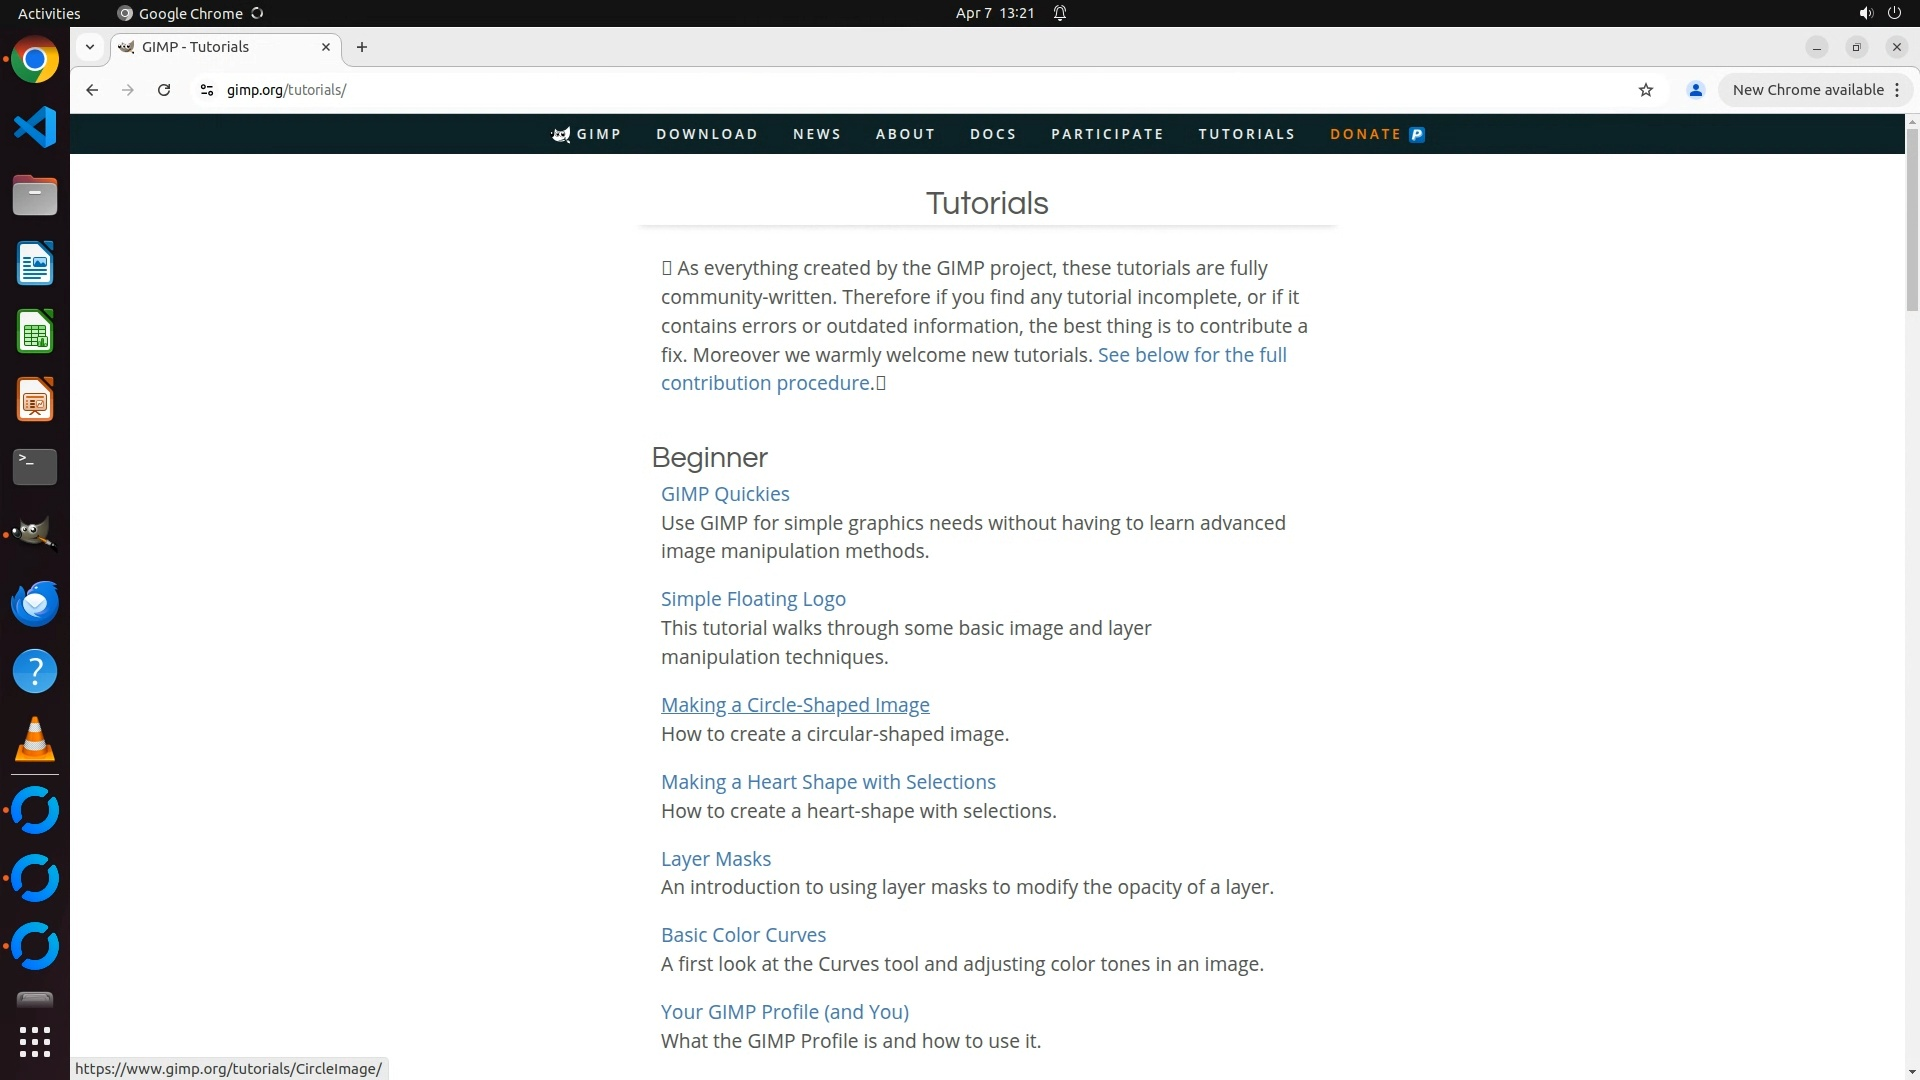Open the DOCS menu item
This screenshot has height=1080, width=1920.
[x=992, y=134]
